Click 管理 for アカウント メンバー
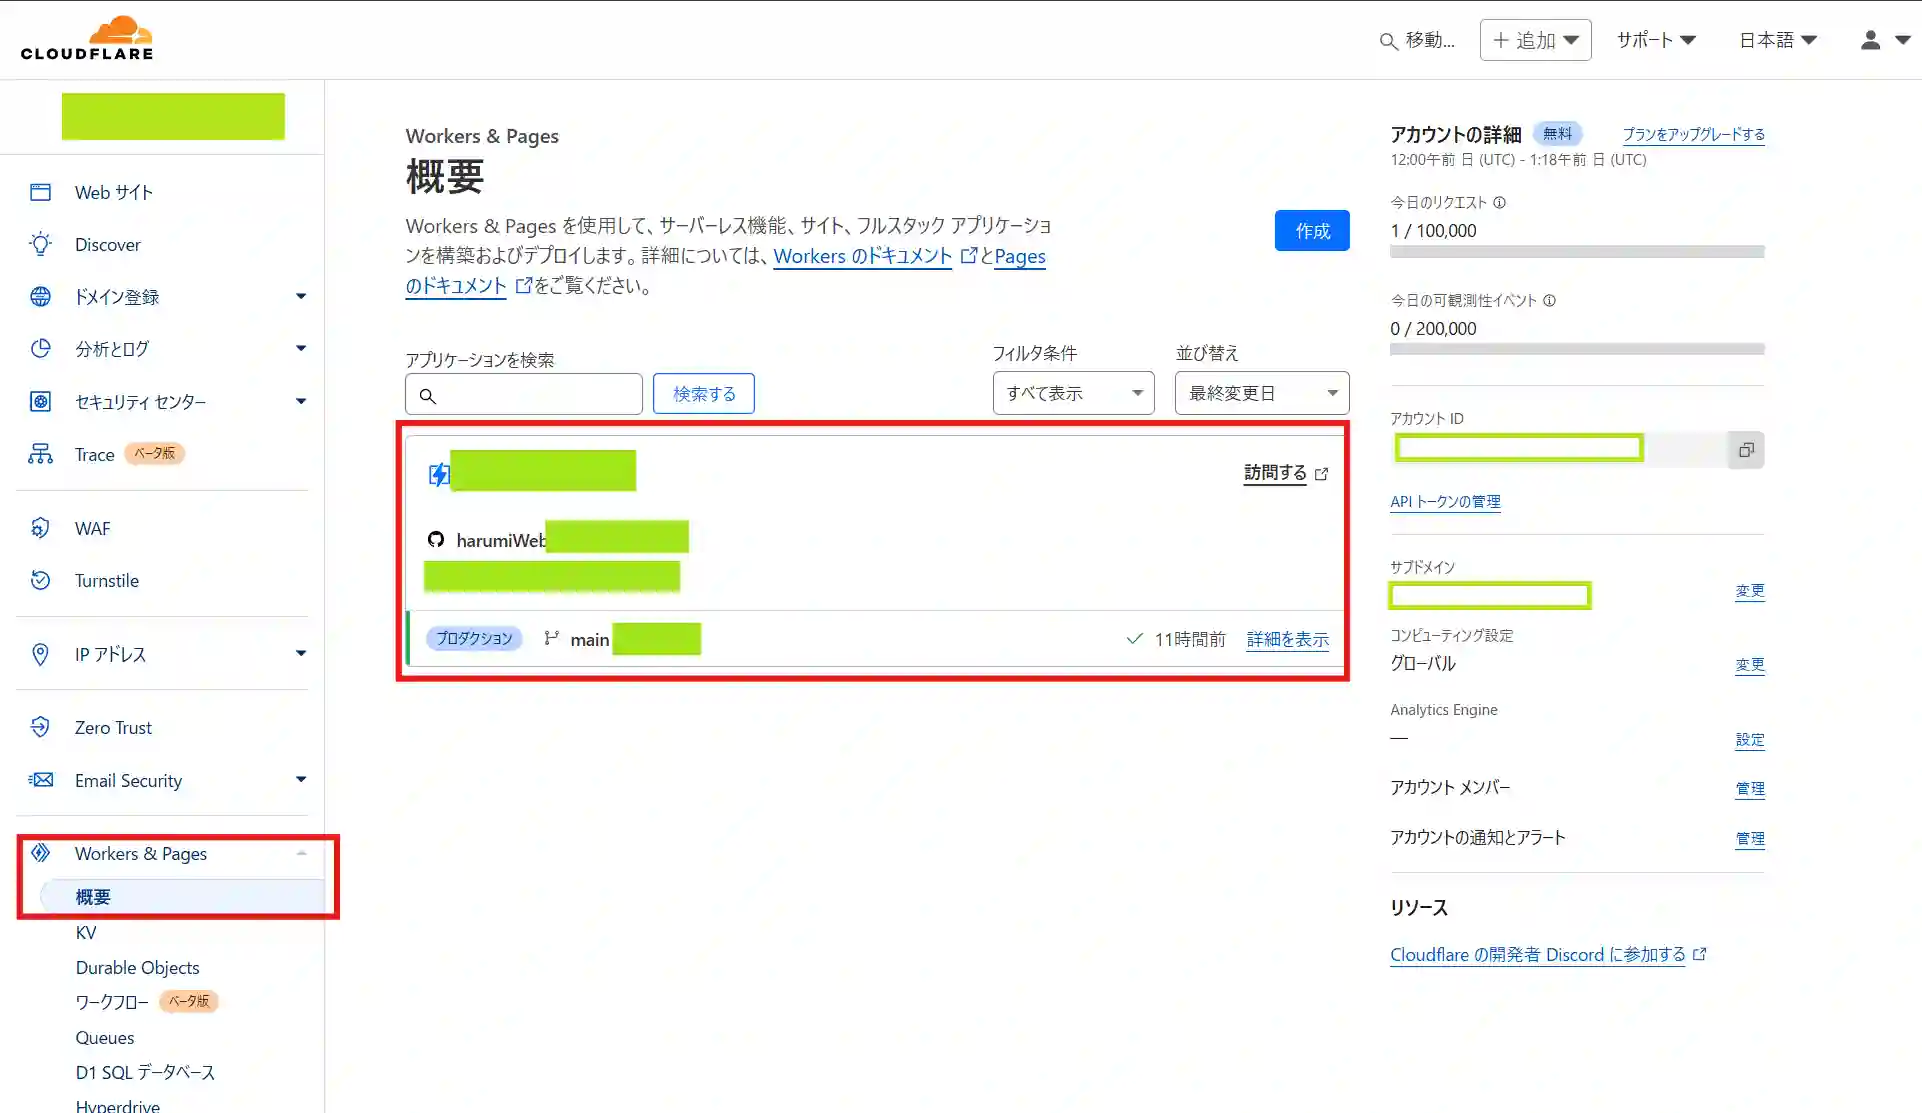The width and height of the screenshot is (1922, 1113). pyautogui.click(x=1750, y=789)
